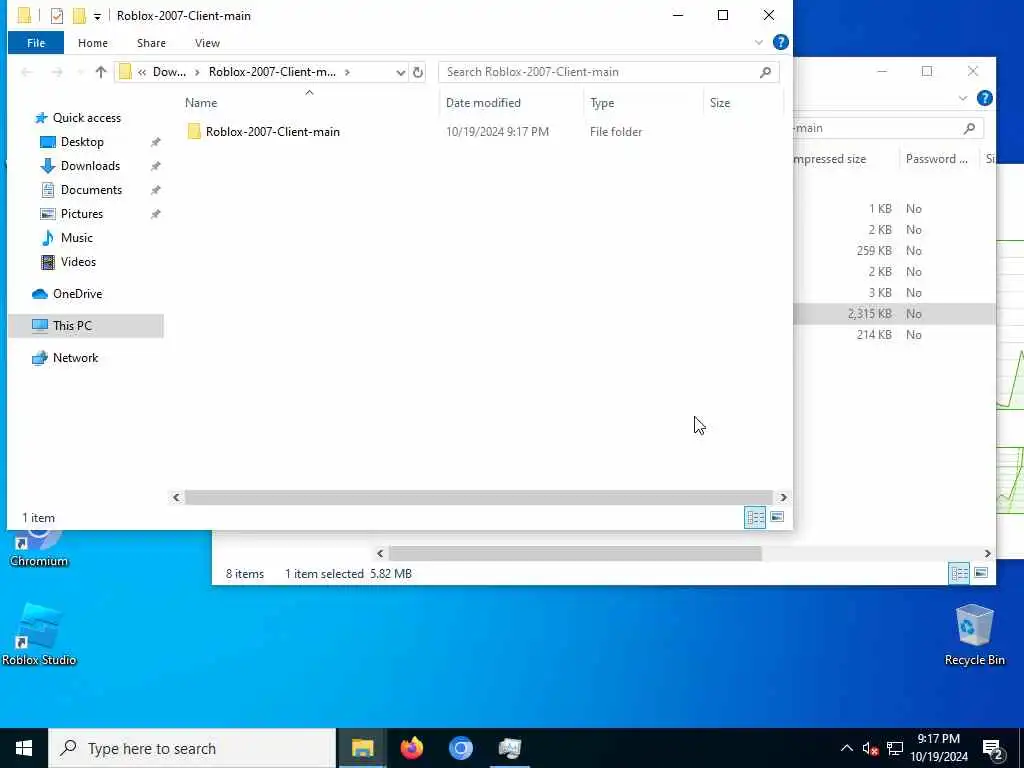Click the scroll right arrow in front window

coord(783,498)
